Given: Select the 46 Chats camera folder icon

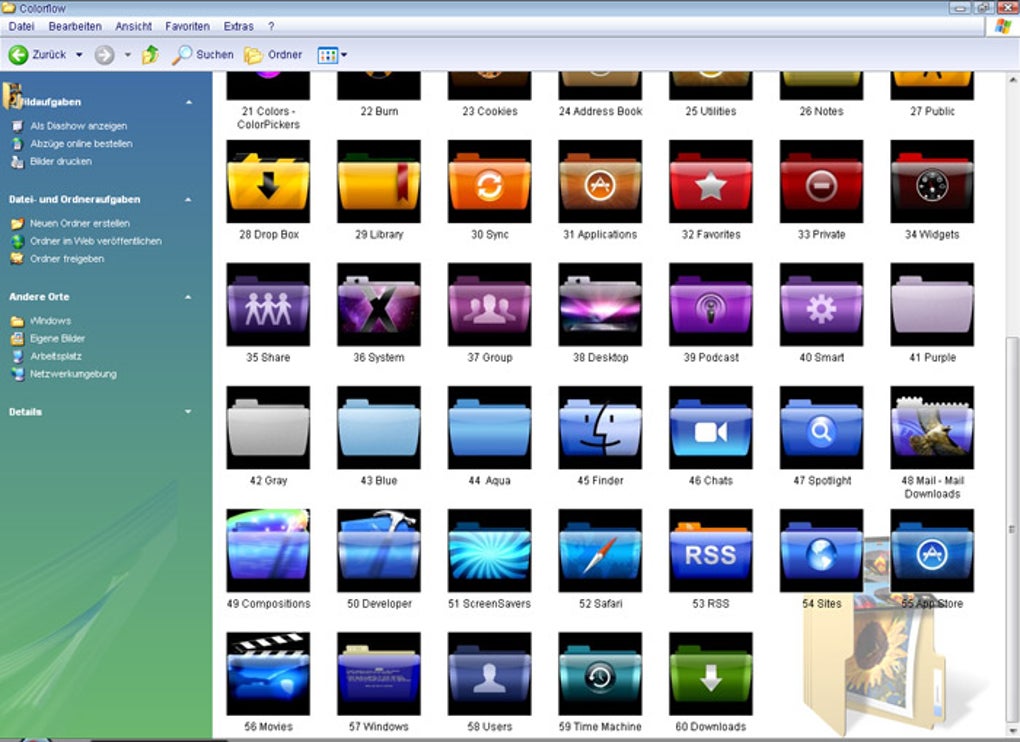Looking at the screenshot, I should coord(710,427).
